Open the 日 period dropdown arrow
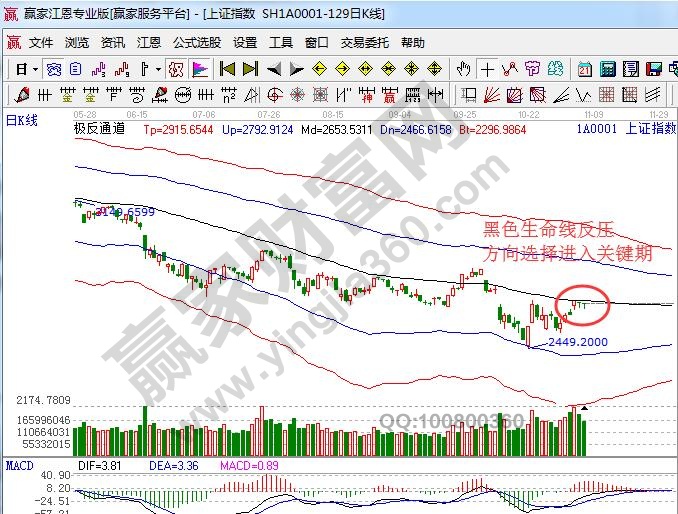 (35, 69)
